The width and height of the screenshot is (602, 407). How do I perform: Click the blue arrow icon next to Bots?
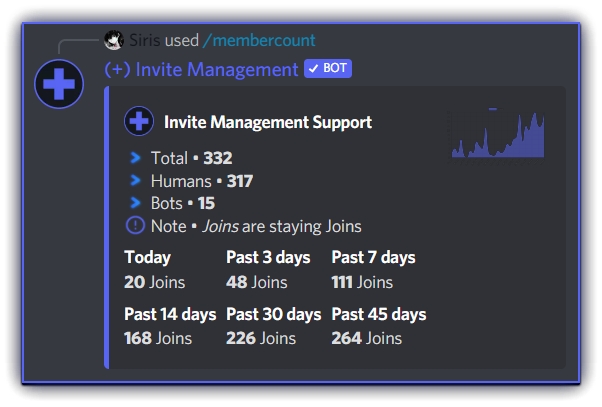click(136, 203)
